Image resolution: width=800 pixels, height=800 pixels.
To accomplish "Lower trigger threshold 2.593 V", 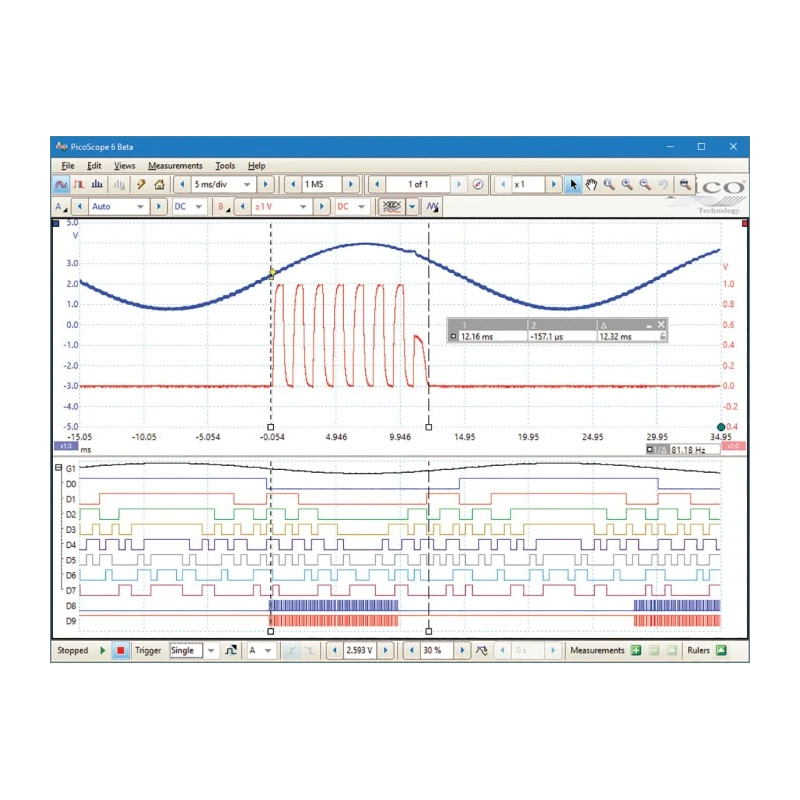I will pyautogui.click(x=335, y=651).
